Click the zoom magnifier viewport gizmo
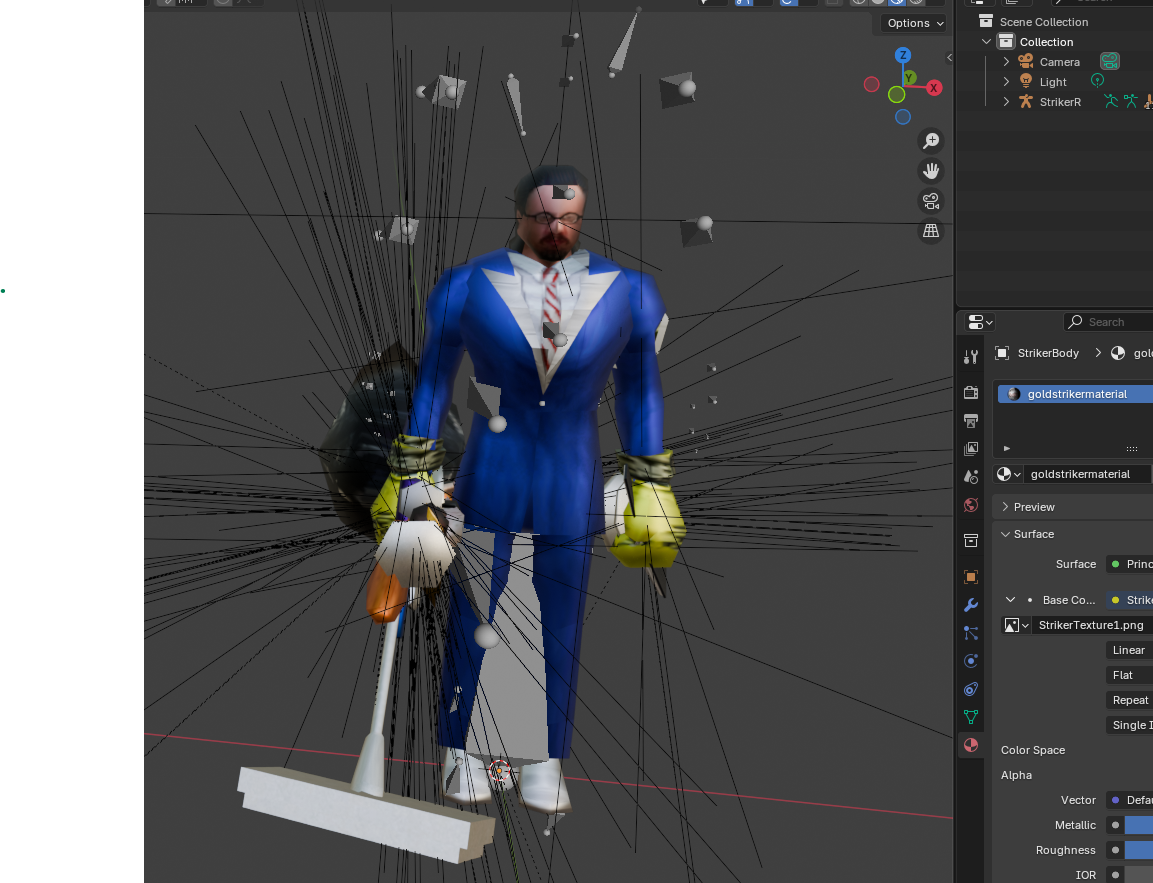 pos(931,140)
